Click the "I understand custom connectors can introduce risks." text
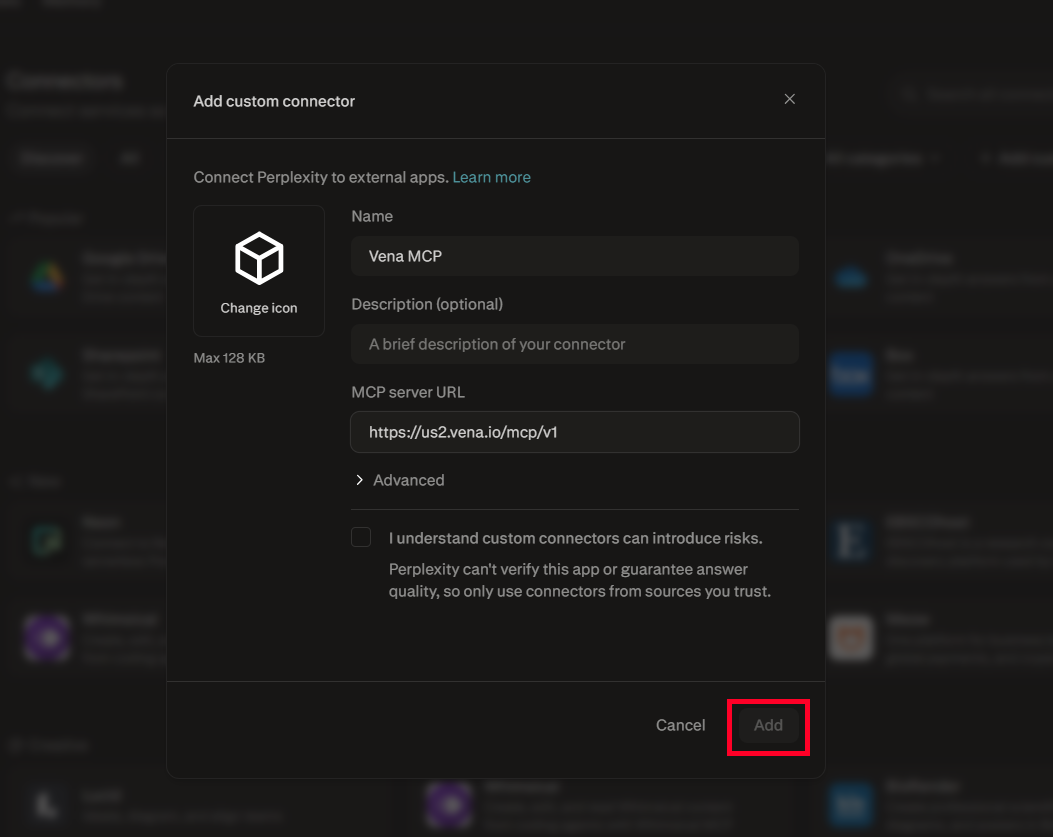The height and width of the screenshot is (837, 1053). [x=576, y=538]
